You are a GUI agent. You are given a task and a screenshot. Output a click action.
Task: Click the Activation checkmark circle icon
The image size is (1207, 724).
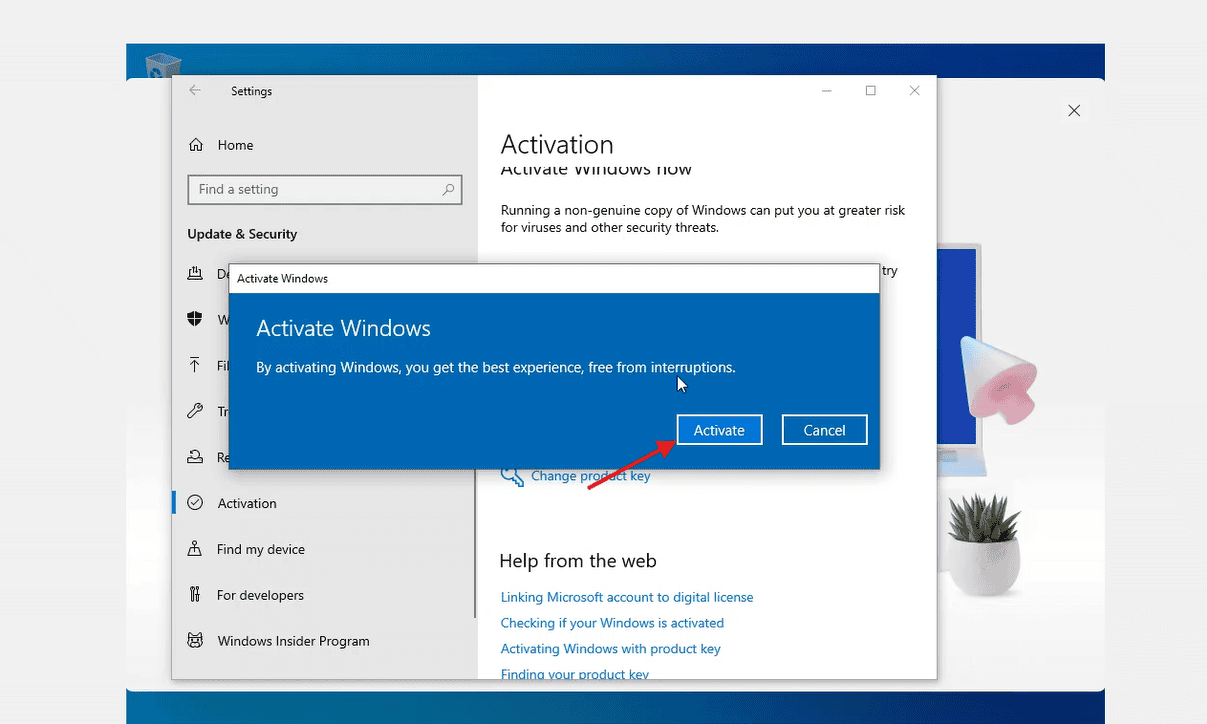tap(195, 503)
